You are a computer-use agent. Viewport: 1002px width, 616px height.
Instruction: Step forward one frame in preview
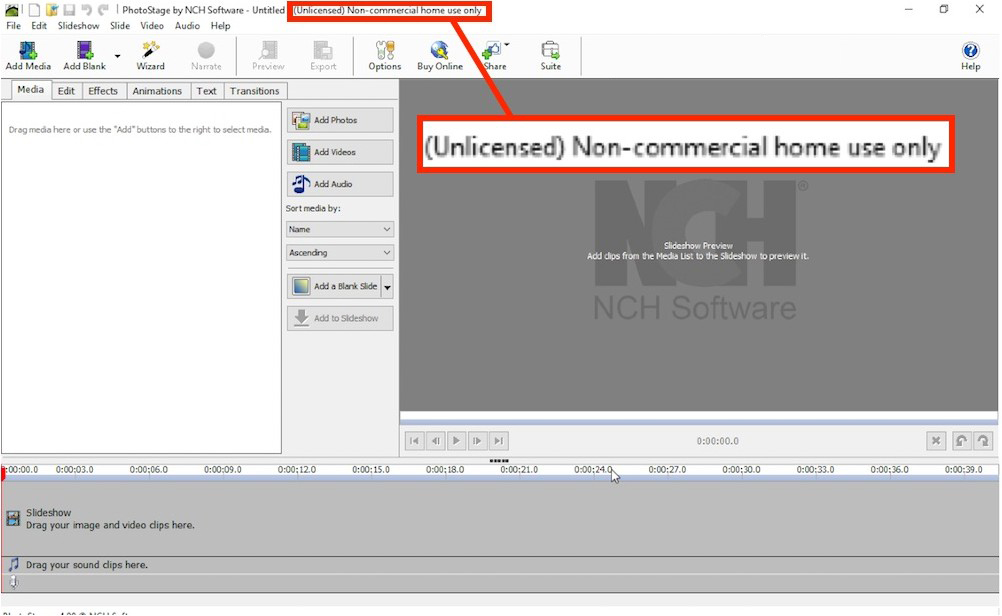[477, 440]
